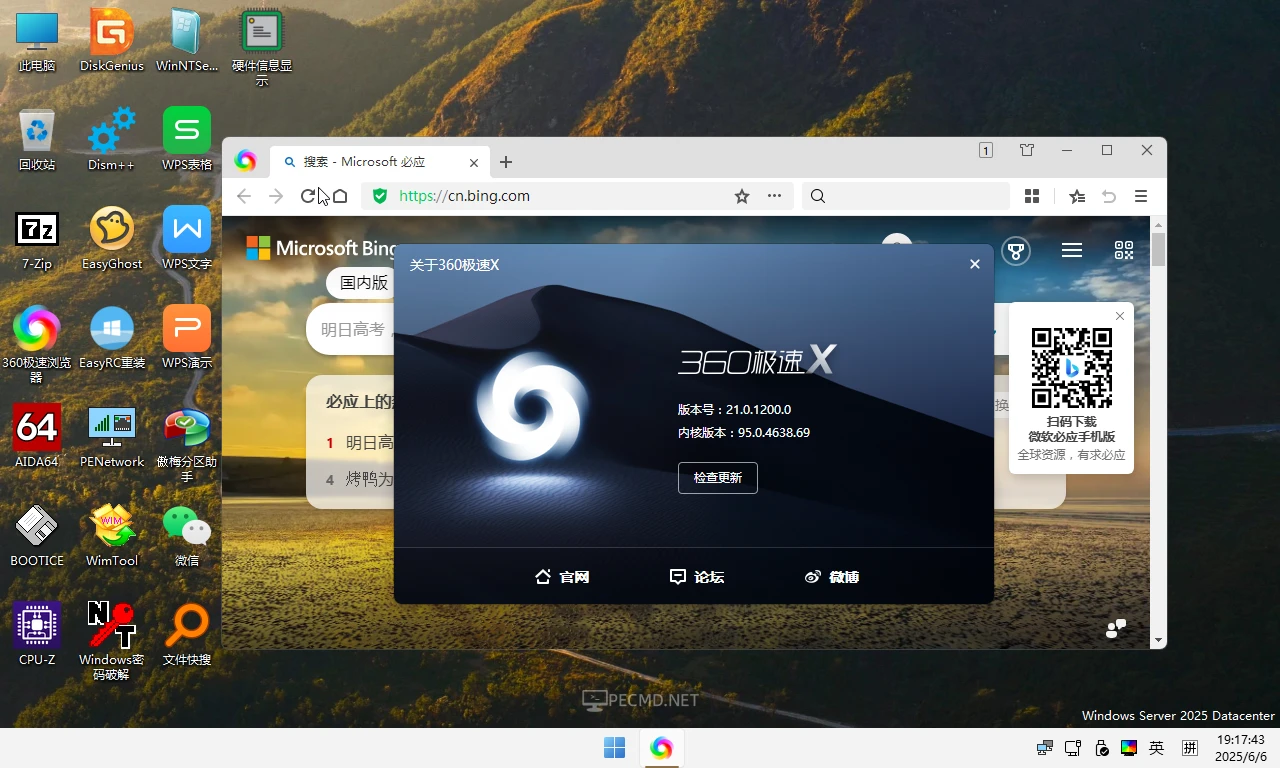Screen dimensions: 1280x768
Task: Open CPU-Z desktop shortcut
Action: point(37,634)
